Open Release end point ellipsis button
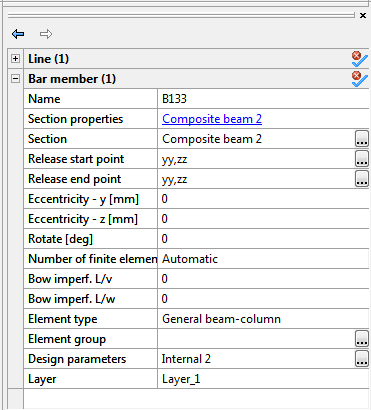Image resolution: width=371 pixels, height=410 pixels. pyautogui.click(x=362, y=179)
